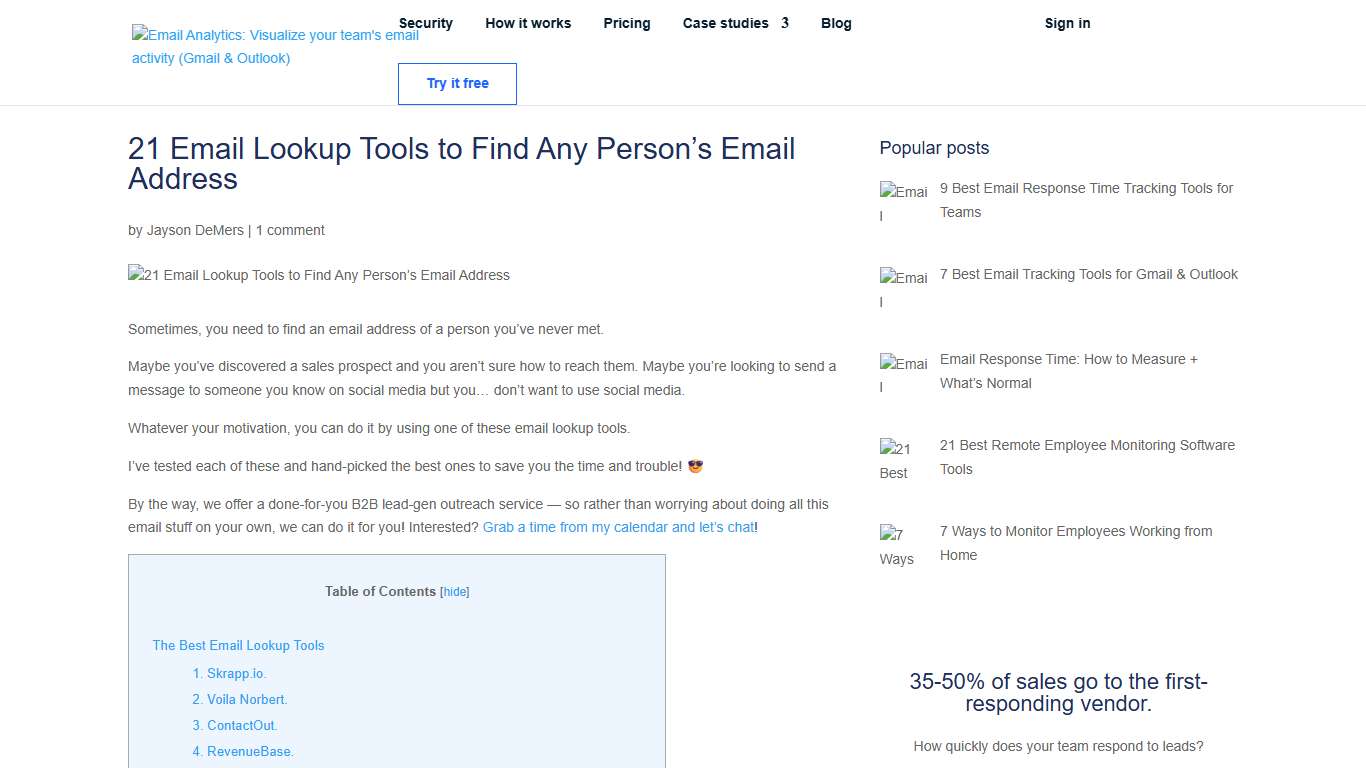Click the Try it free button
This screenshot has height=768, width=1366.
[457, 84]
